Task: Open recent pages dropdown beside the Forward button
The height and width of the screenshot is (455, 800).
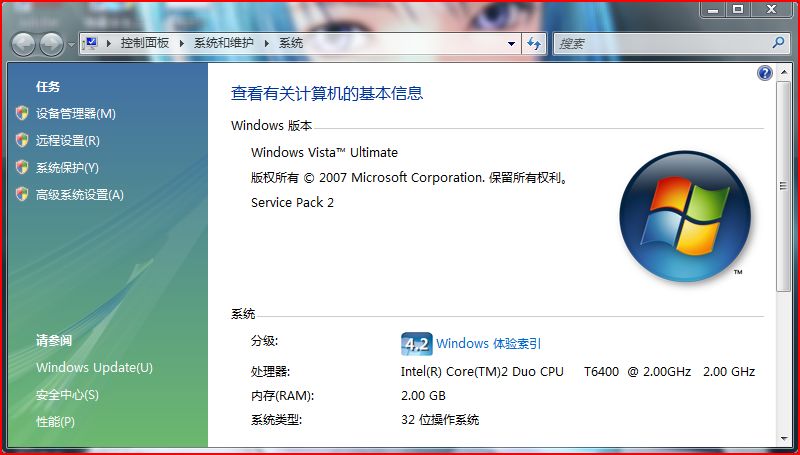Action: (x=71, y=45)
